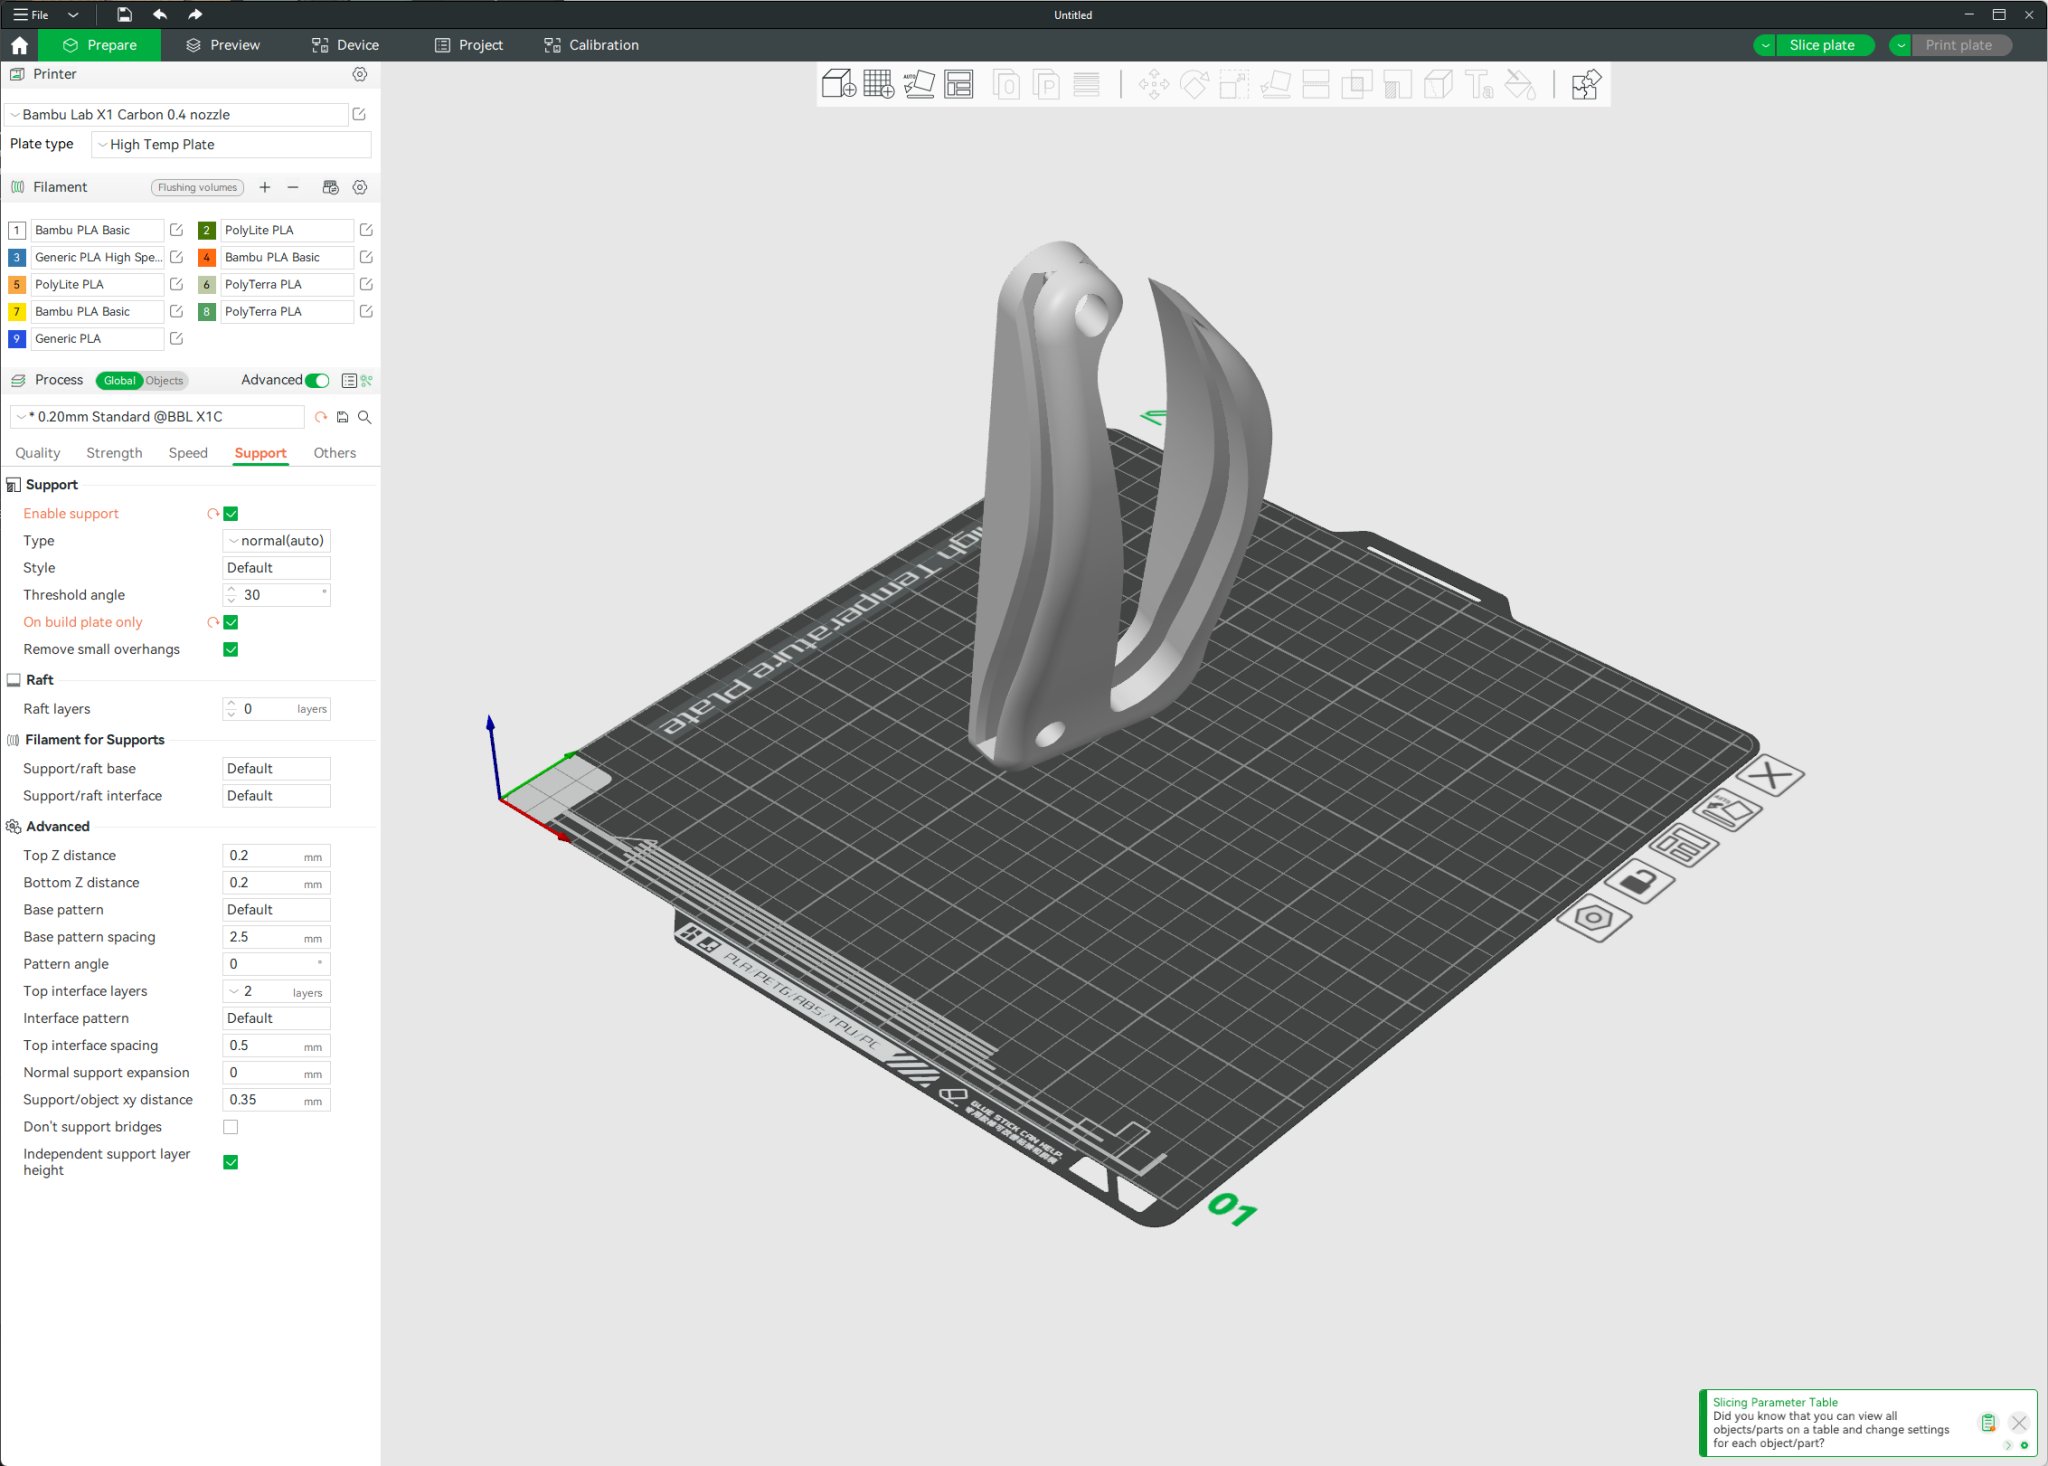2048x1466 pixels.
Task: Click the Auto orient toolbar icon
Action: pyautogui.click(x=918, y=85)
